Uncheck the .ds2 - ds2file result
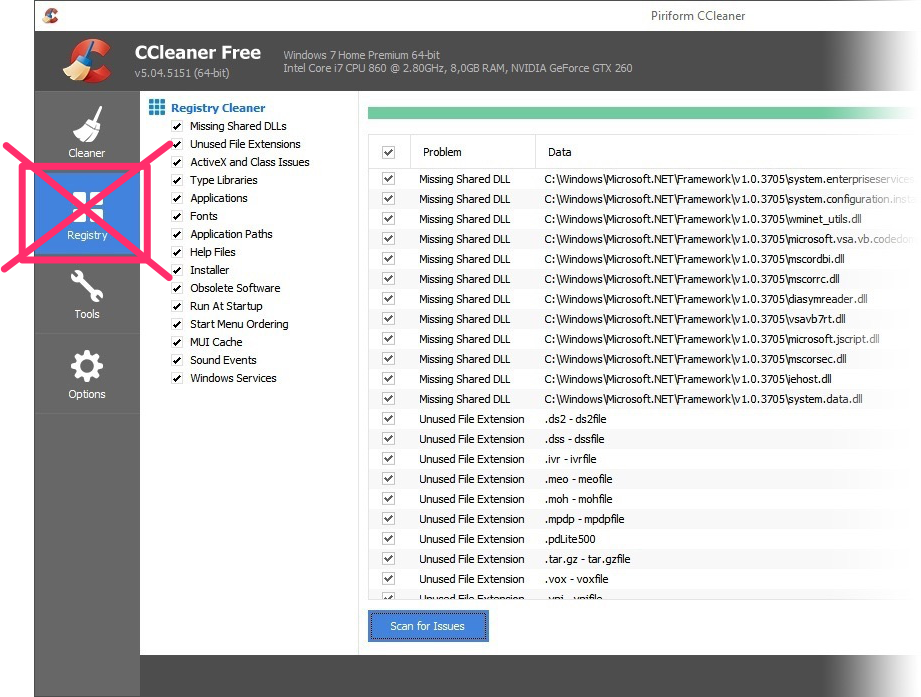 click(388, 419)
